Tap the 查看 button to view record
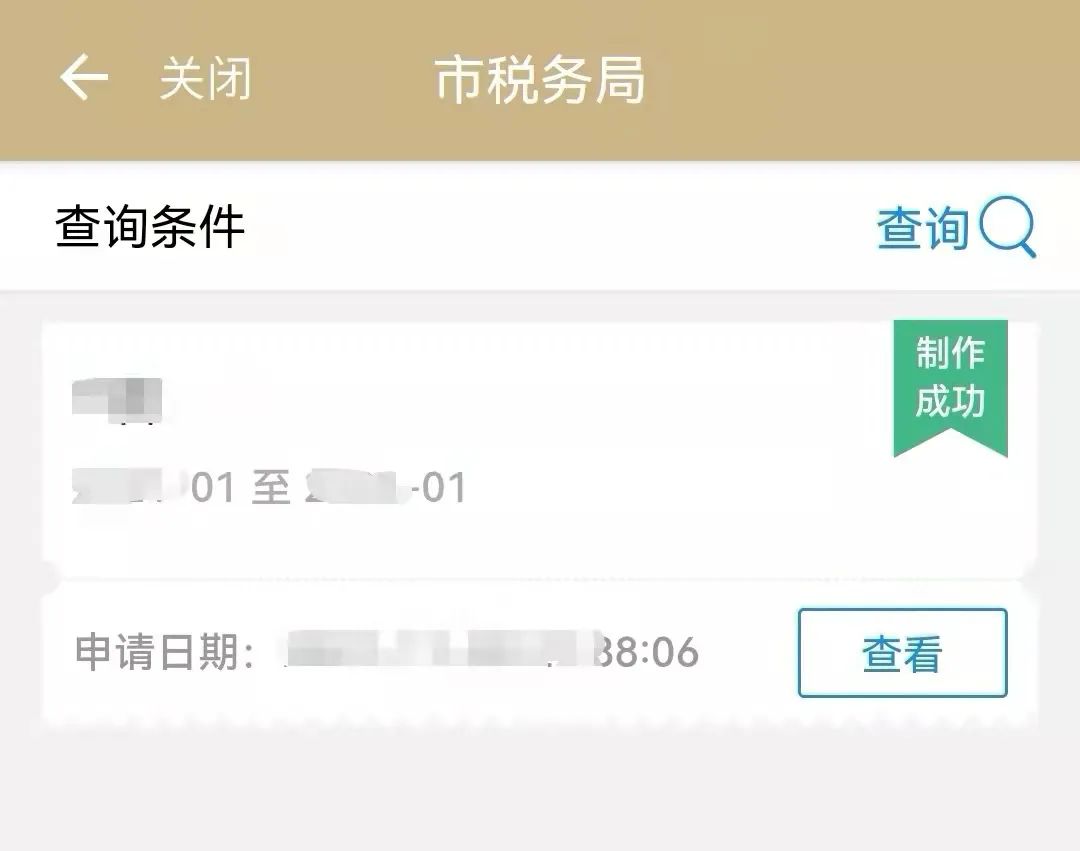1080x851 pixels. 902,653
